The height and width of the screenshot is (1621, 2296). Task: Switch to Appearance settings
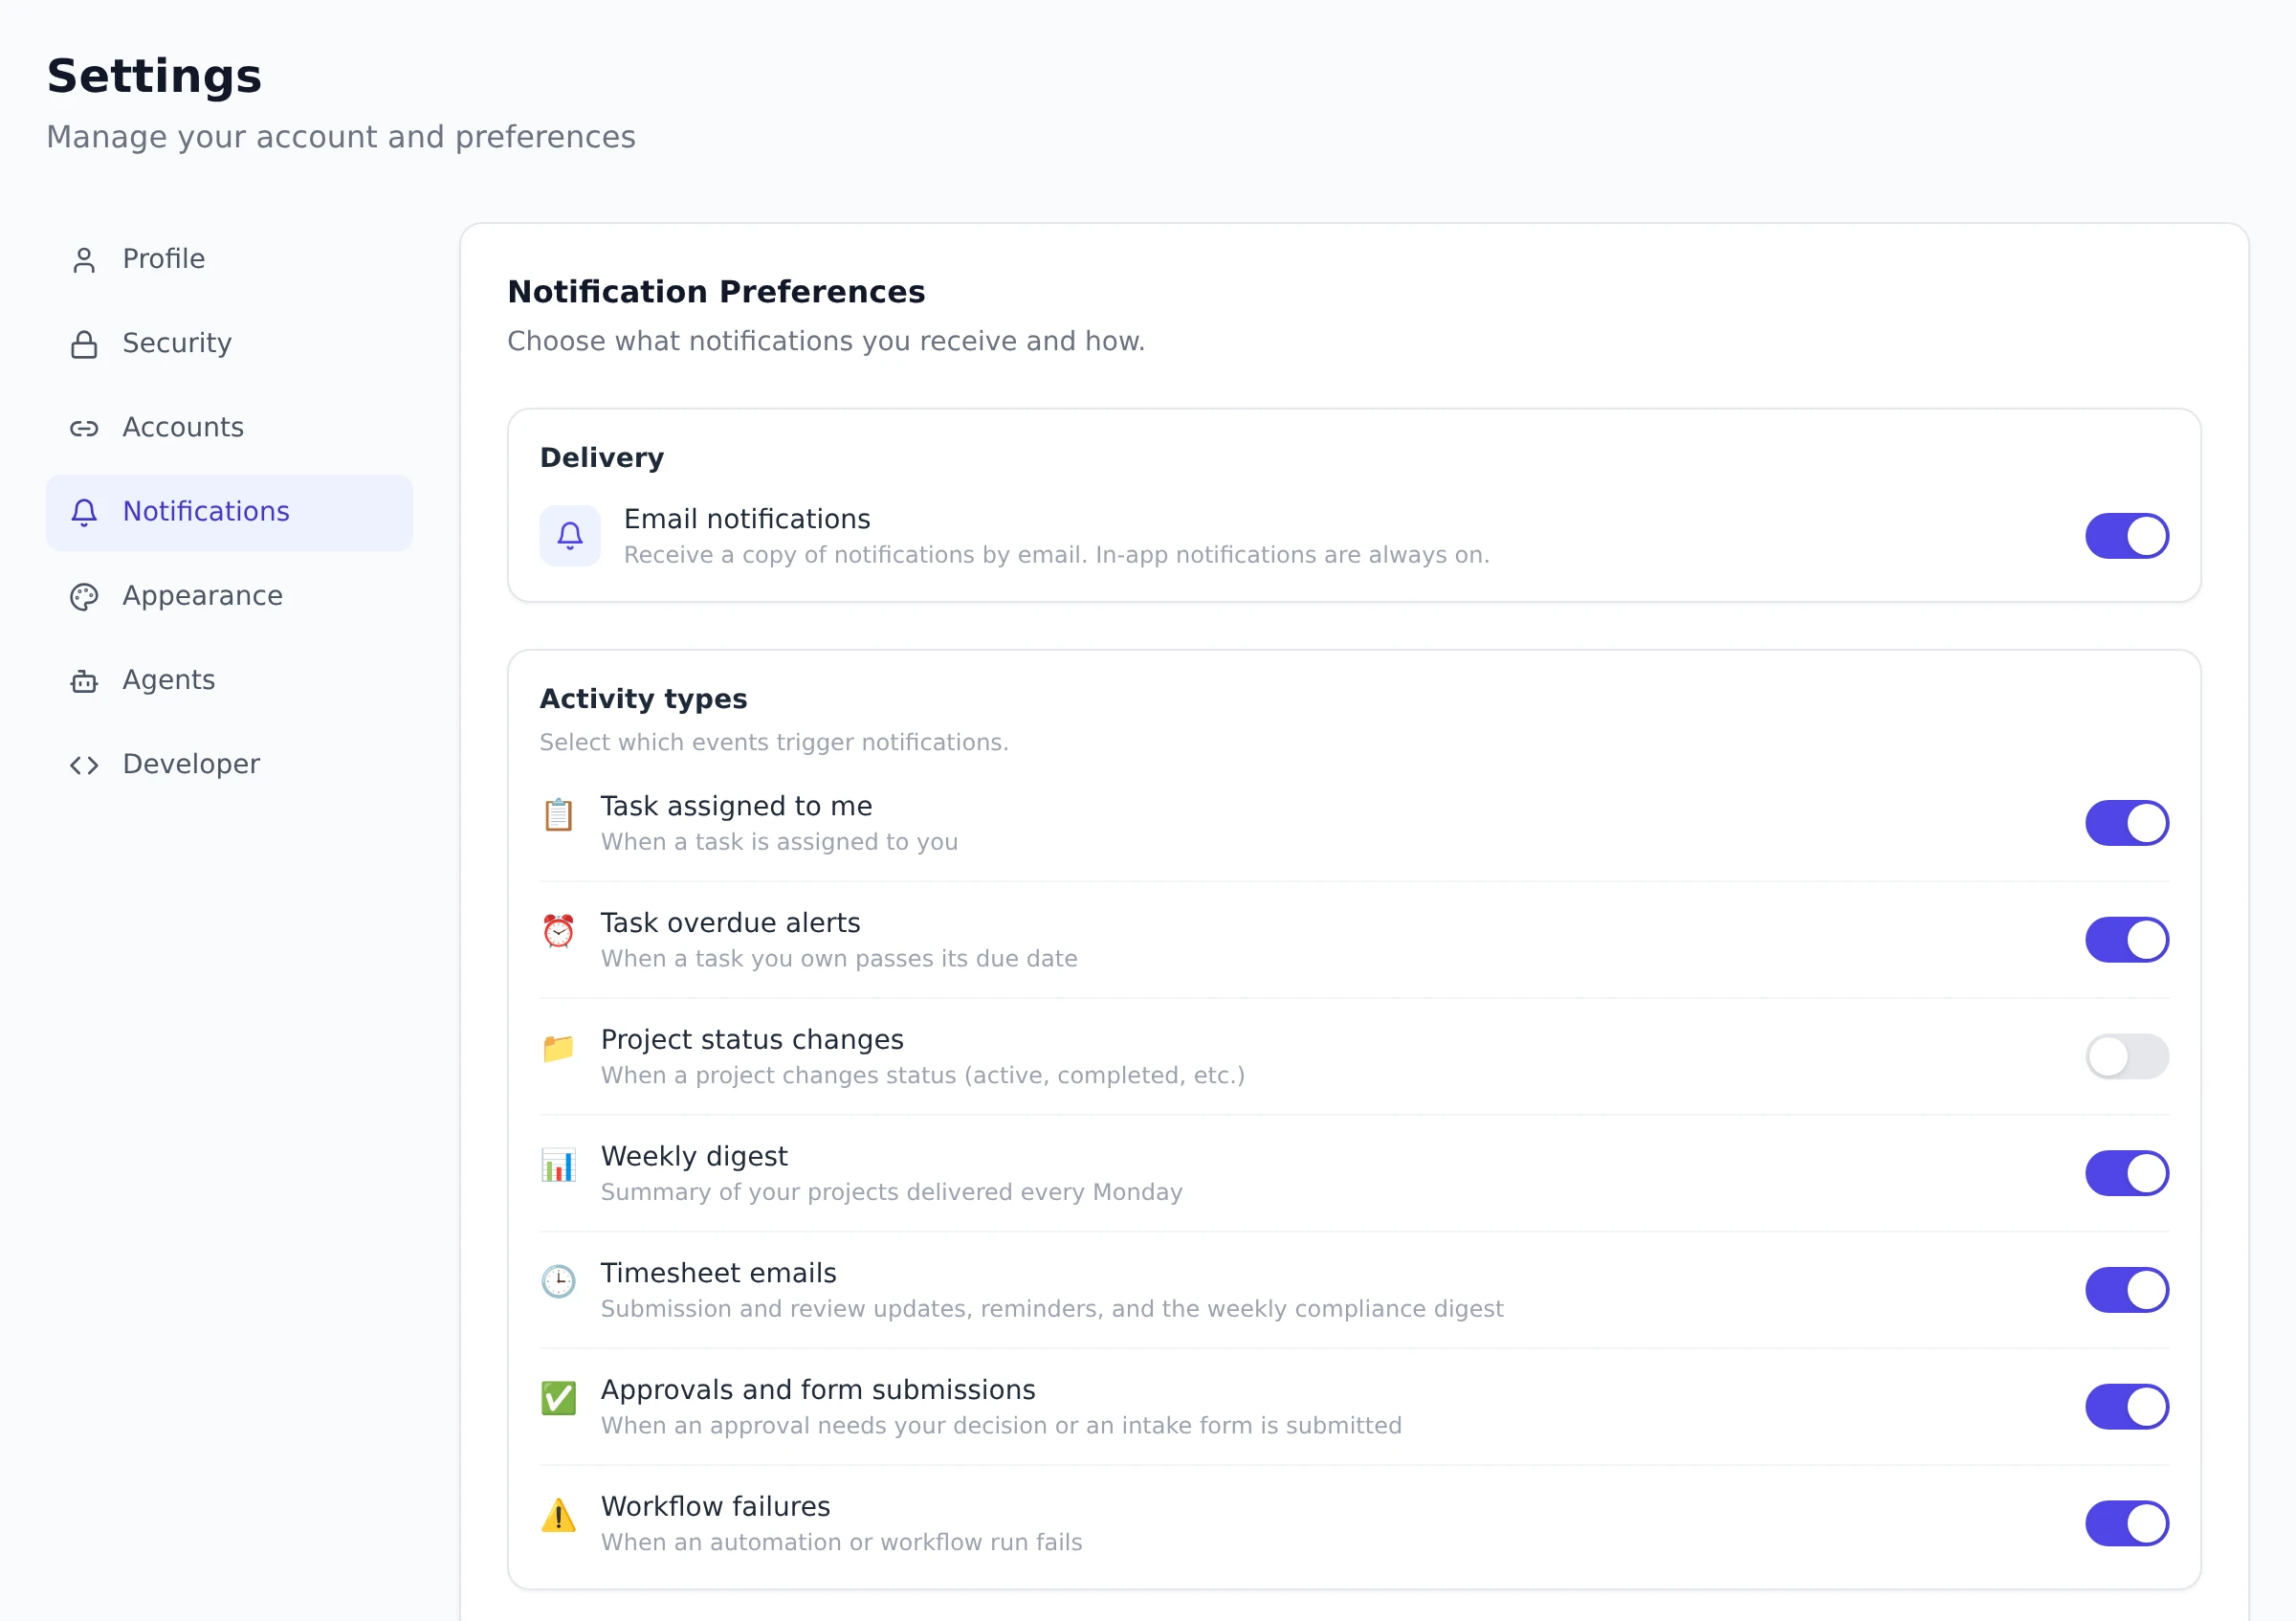(229, 596)
